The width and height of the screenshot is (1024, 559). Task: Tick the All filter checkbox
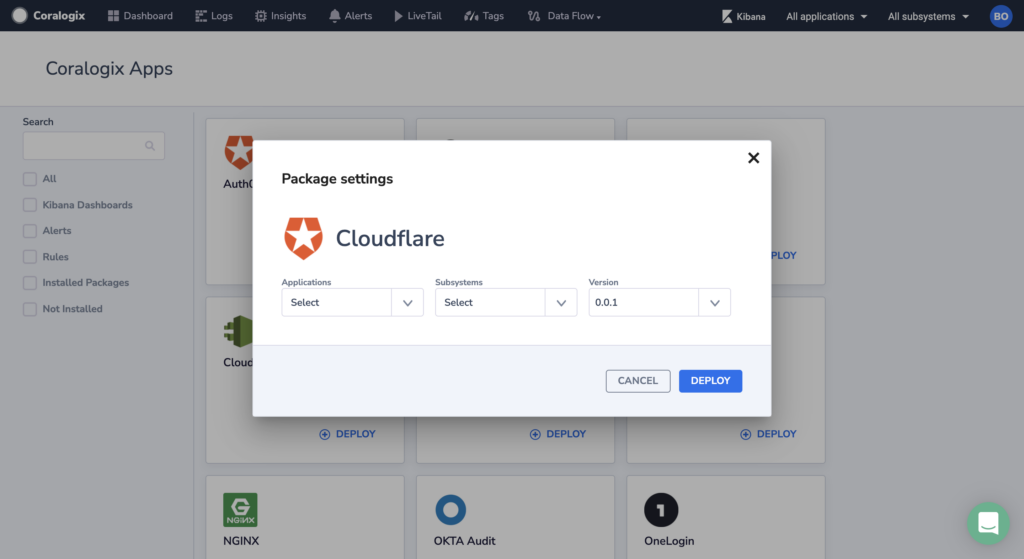coord(29,179)
